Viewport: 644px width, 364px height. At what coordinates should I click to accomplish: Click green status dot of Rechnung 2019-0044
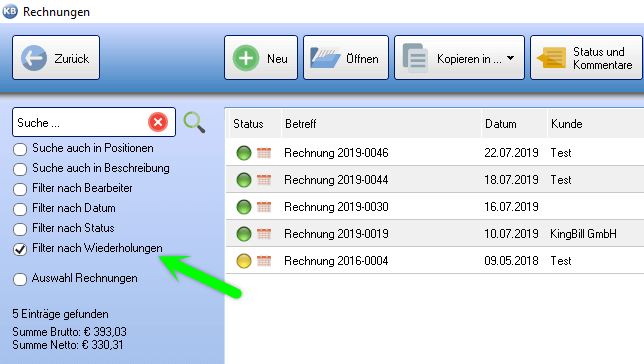[244, 180]
